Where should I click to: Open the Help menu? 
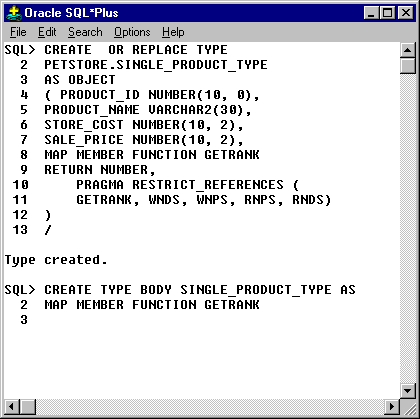tap(173, 32)
